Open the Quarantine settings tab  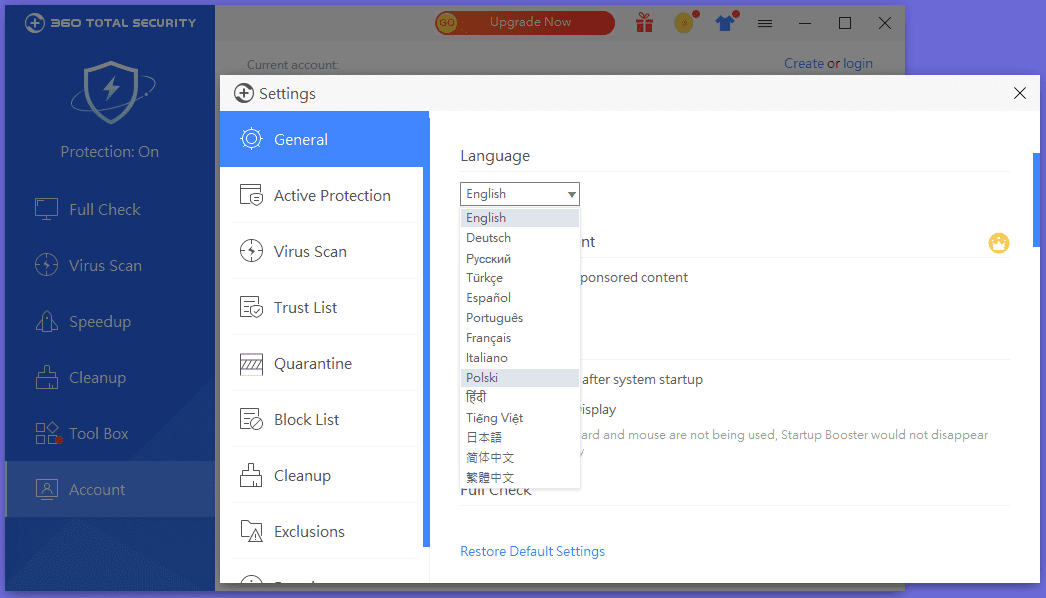[x=324, y=363]
